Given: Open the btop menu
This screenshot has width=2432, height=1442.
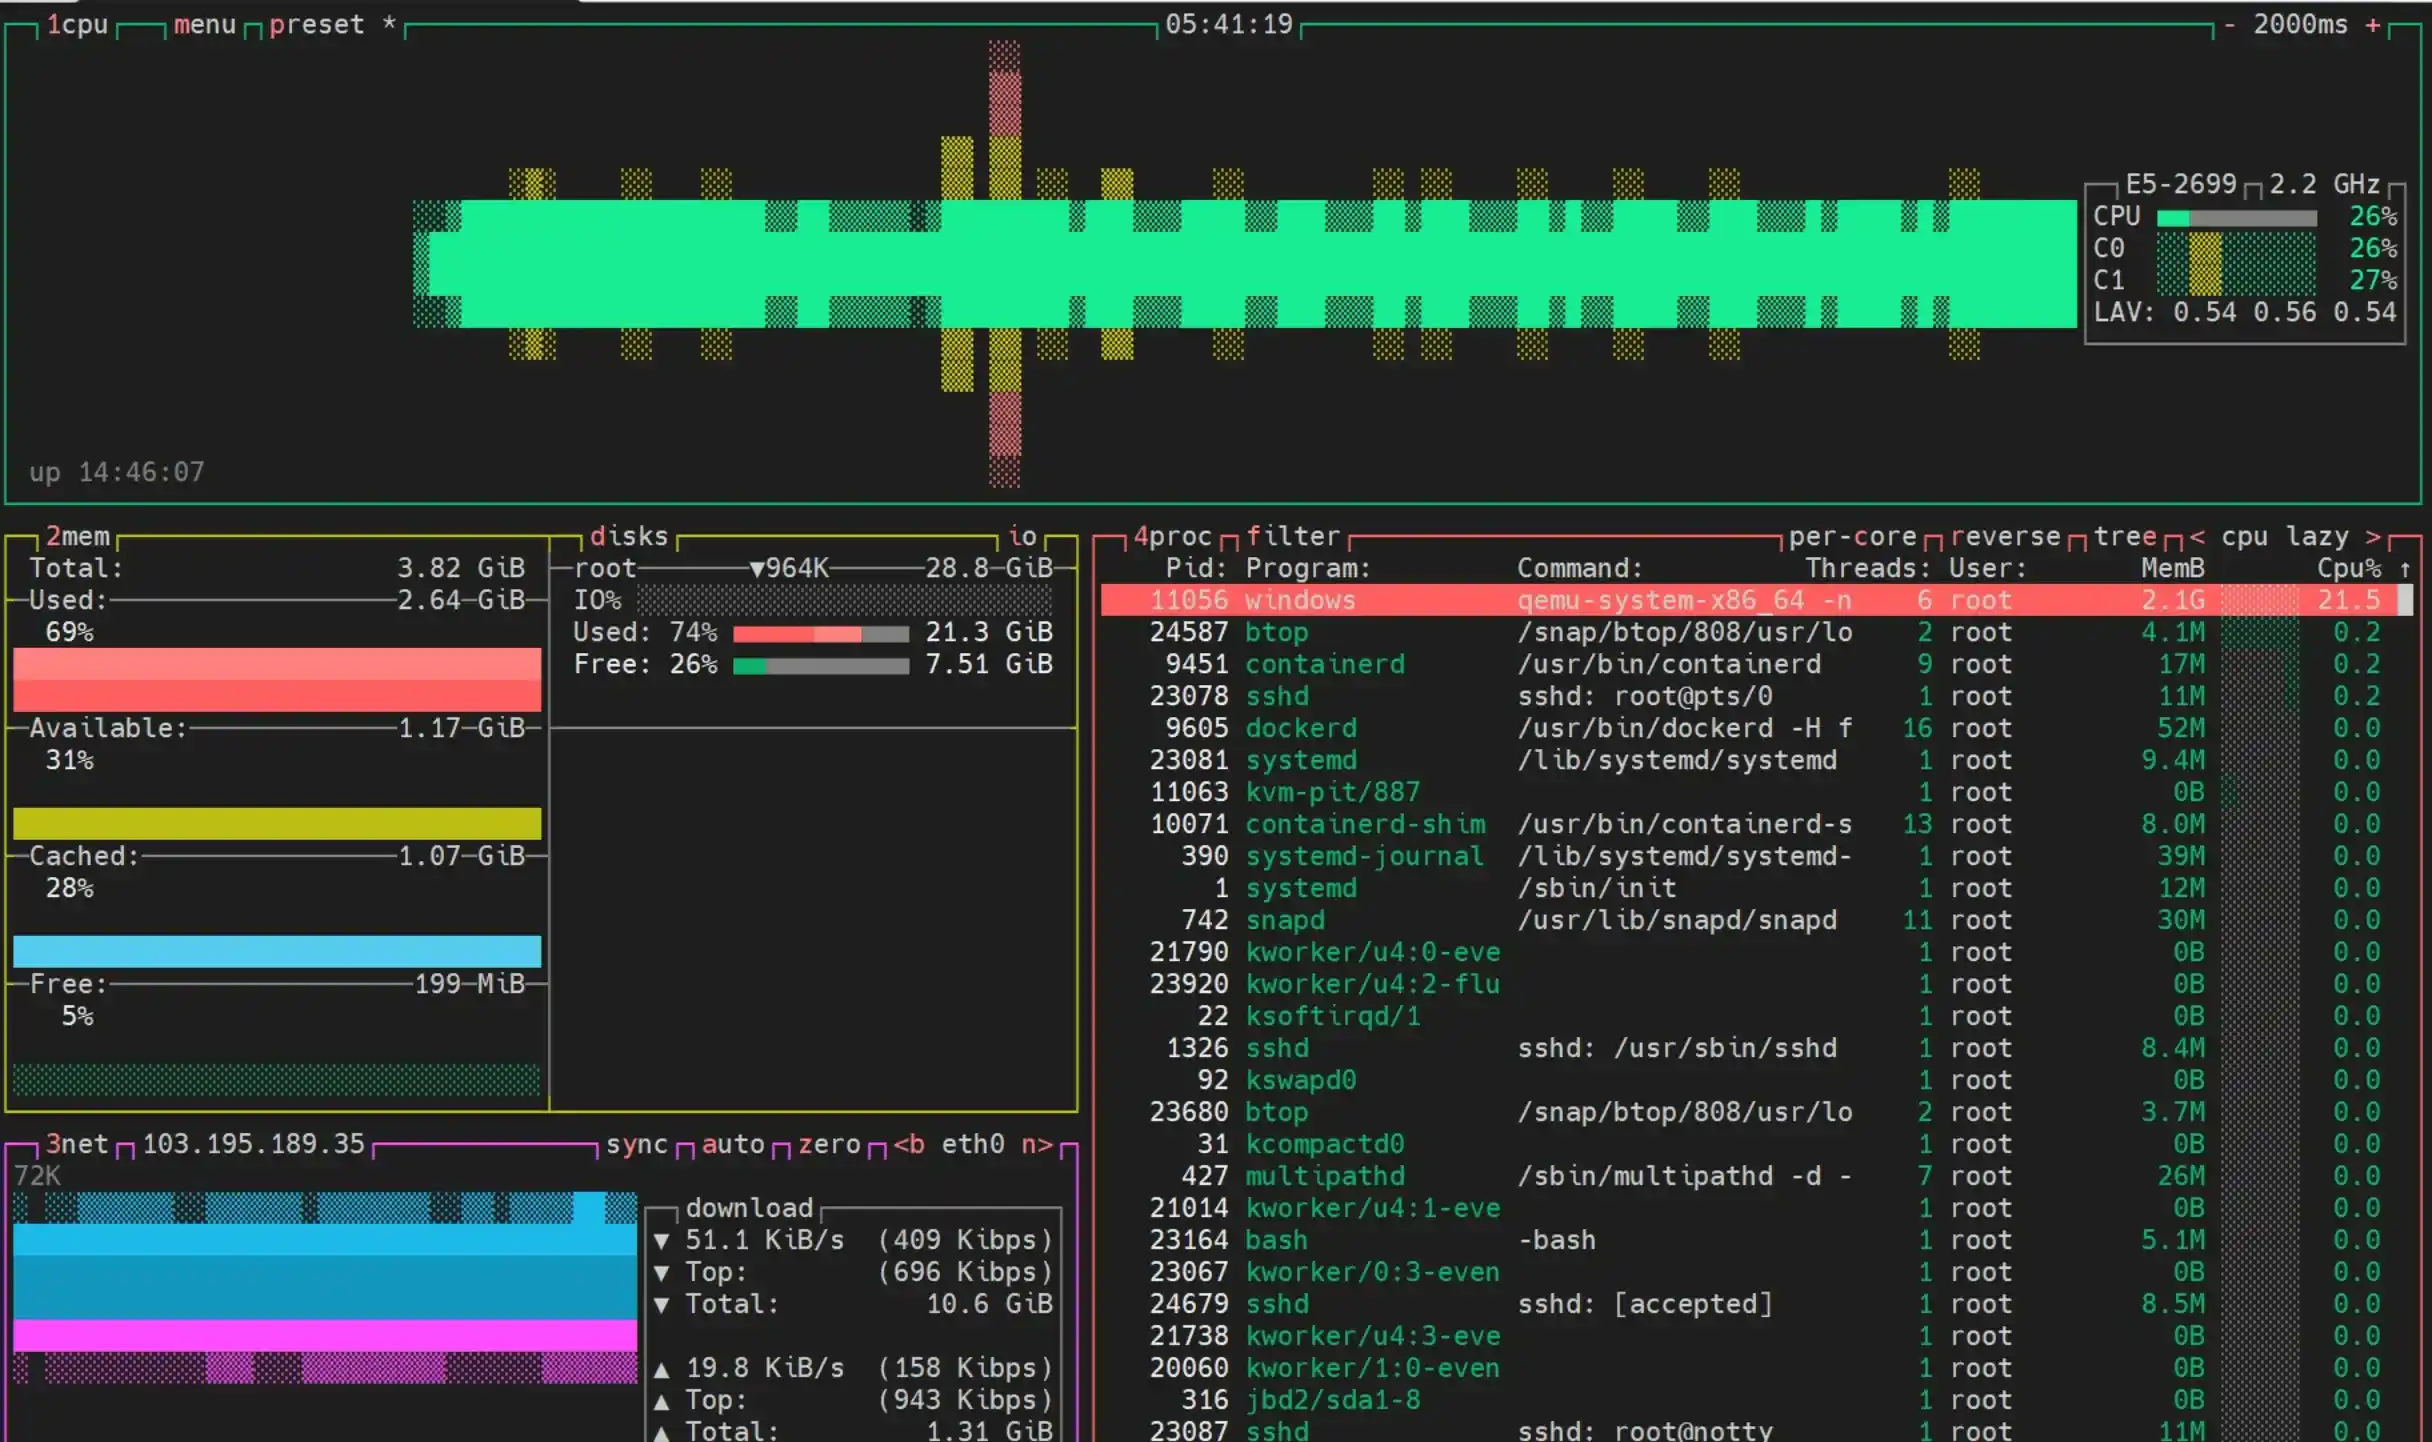Looking at the screenshot, I should click(x=204, y=24).
